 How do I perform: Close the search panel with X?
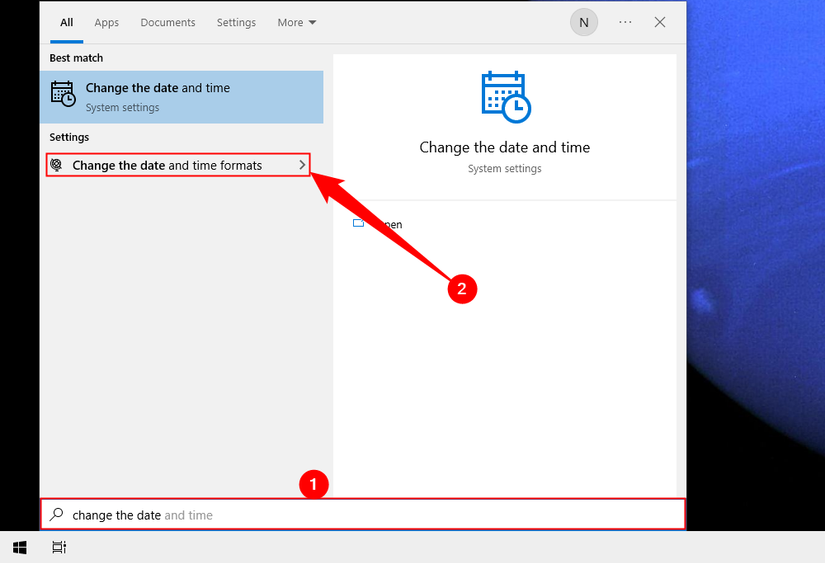[660, 22]
